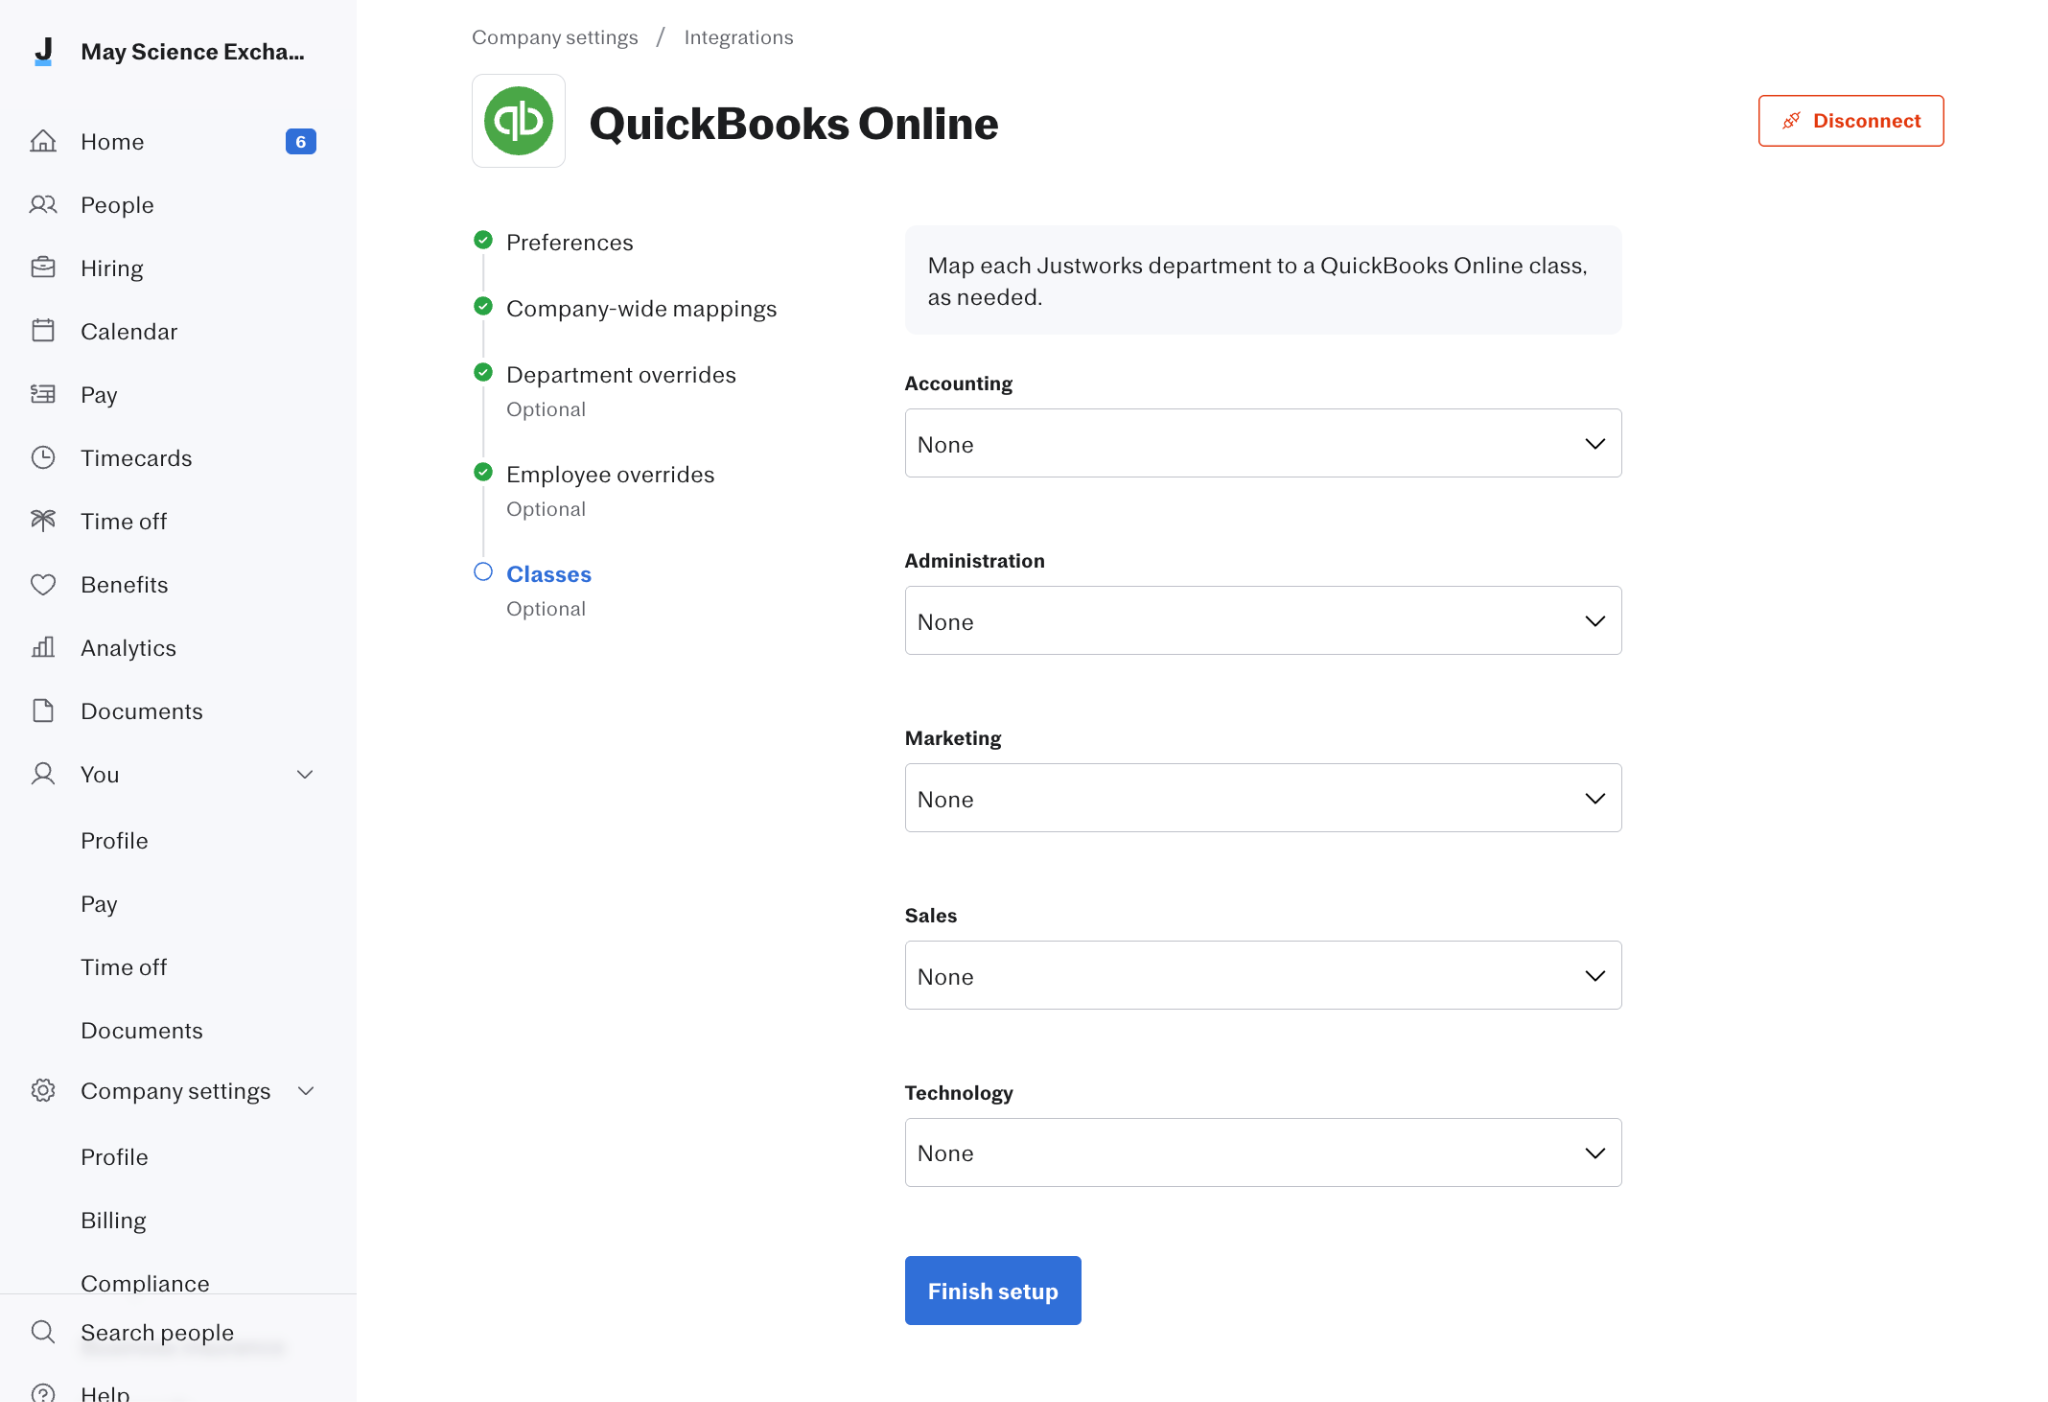The height and width of the screenshot is (1402, 2048).
Task: Open Hiring briefcase icon
Action: pyautogui.click(x=43, y=268)
